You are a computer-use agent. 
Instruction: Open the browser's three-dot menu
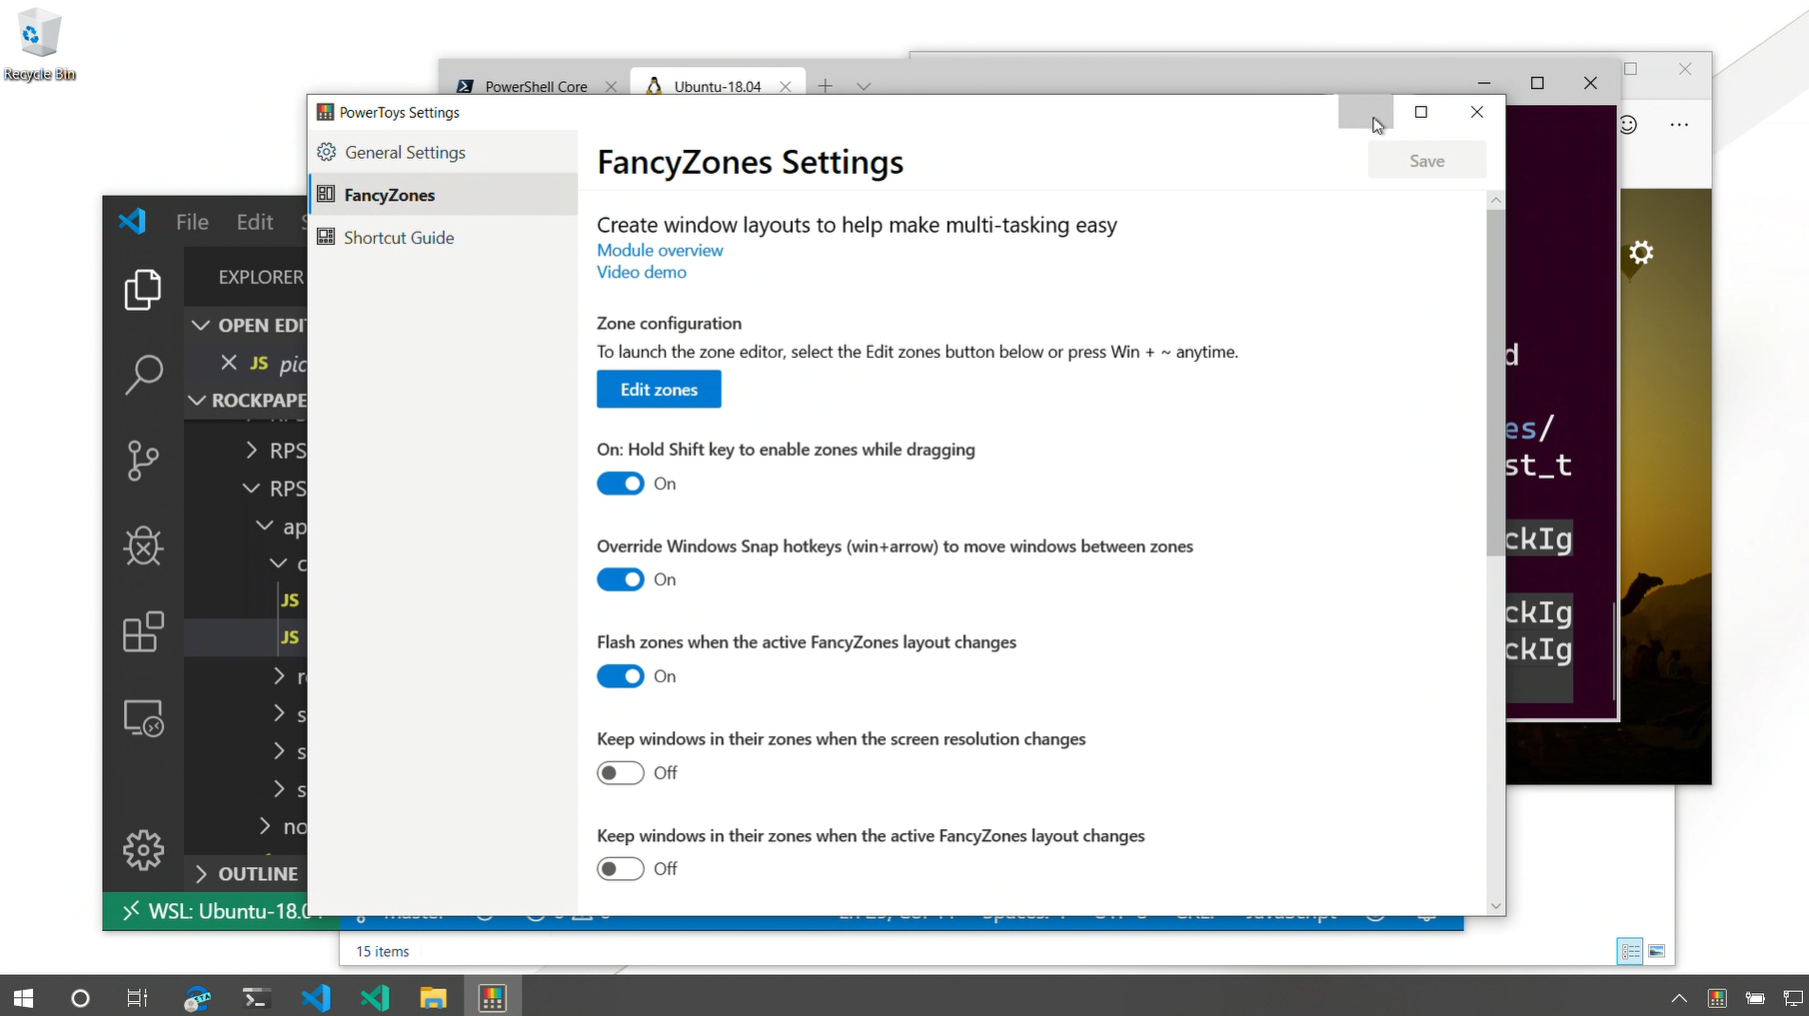click(x=1679, y=124)
